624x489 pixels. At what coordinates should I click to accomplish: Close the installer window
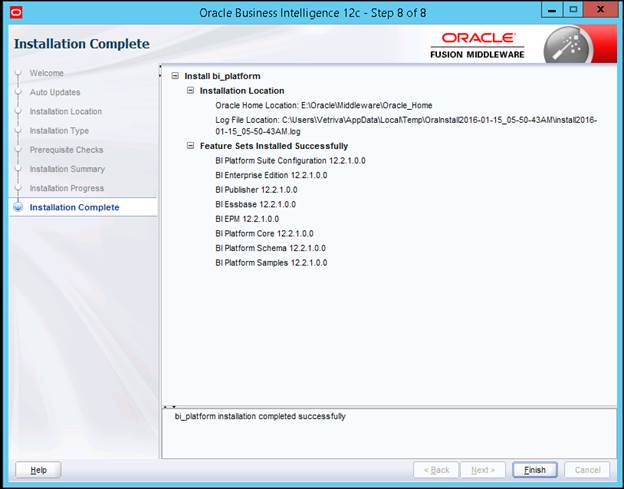[601, 10]
